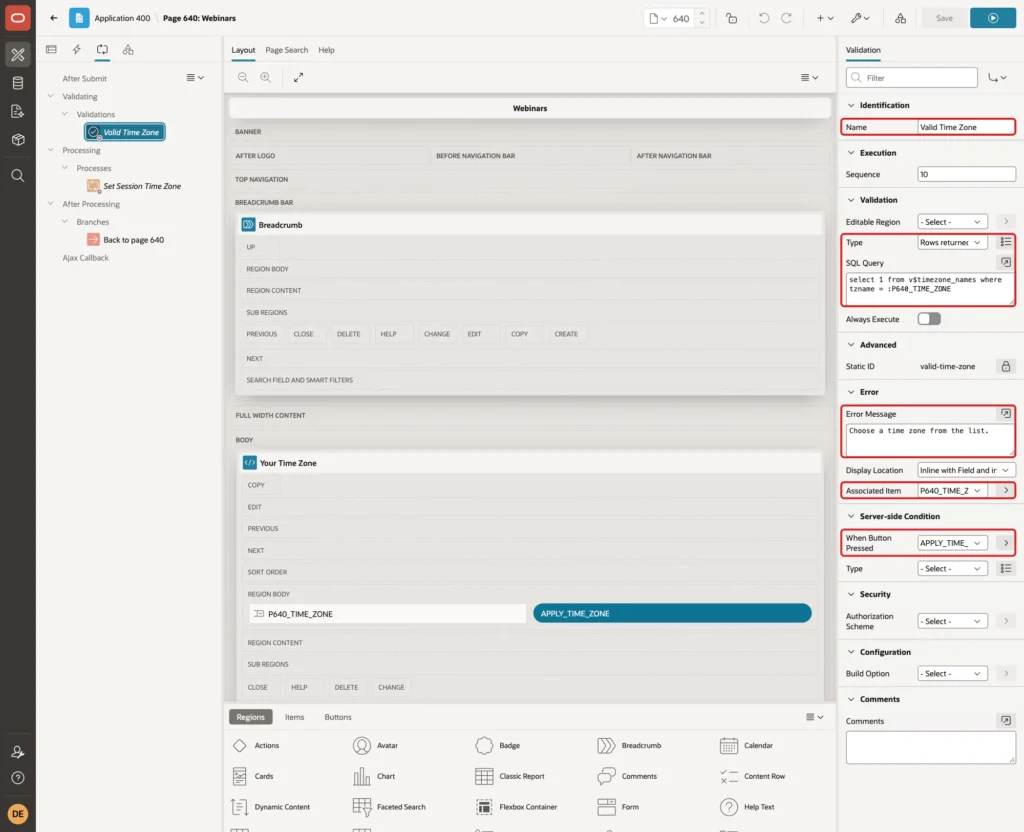Open the Help tab
1024x832 pixels.
point(327,50)
